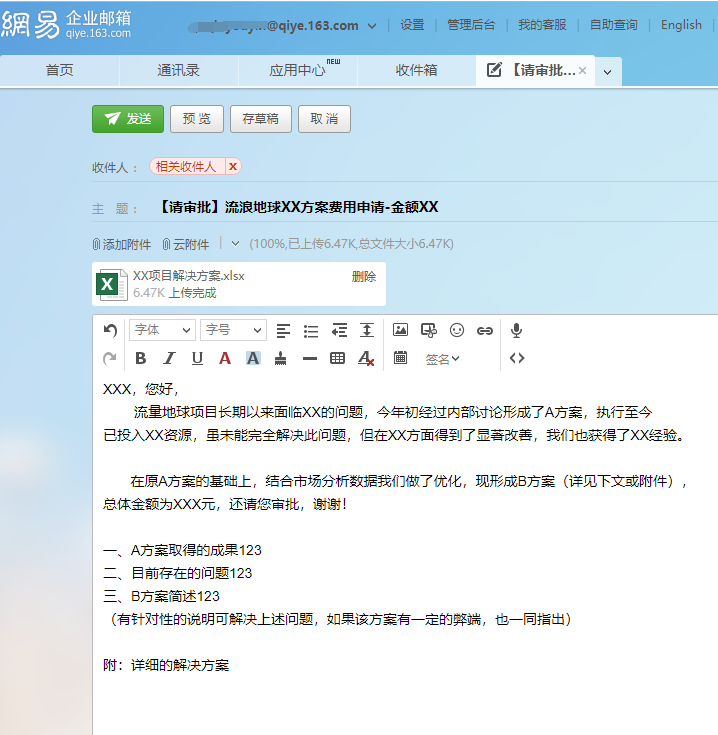
Task: Open the 签名 signature dropdown
Action: pyautogui.click(x=442, y=359)
